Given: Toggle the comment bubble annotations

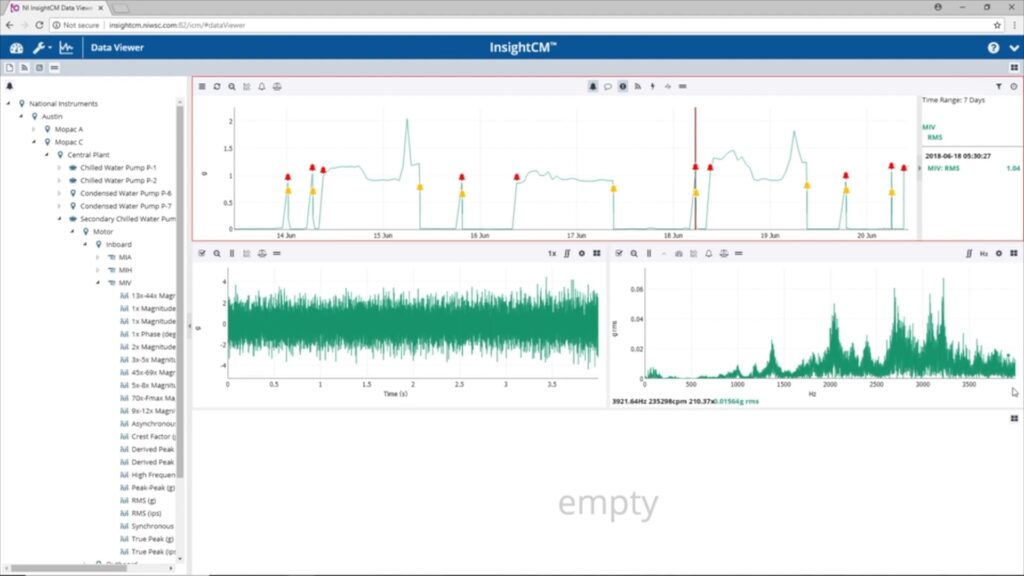Looking at the screenshot, I should coord(607,87).
